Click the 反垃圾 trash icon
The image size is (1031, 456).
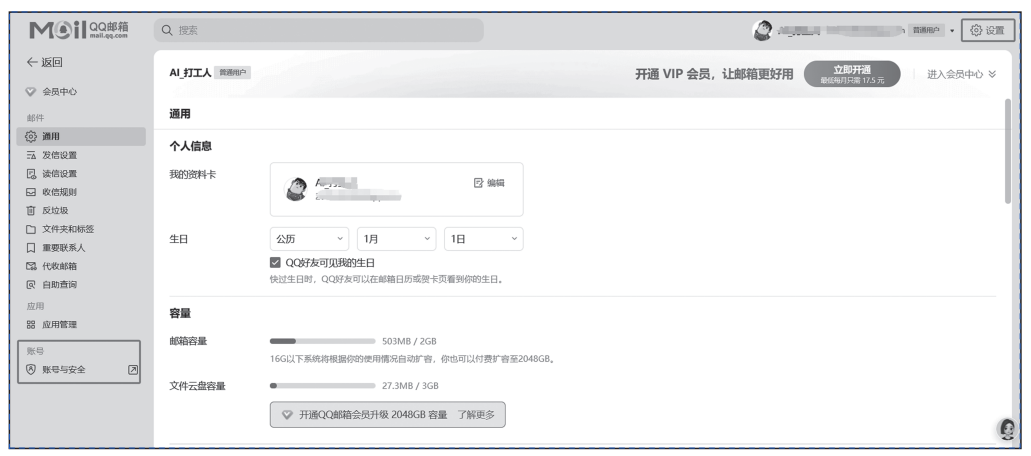(30, 210)
